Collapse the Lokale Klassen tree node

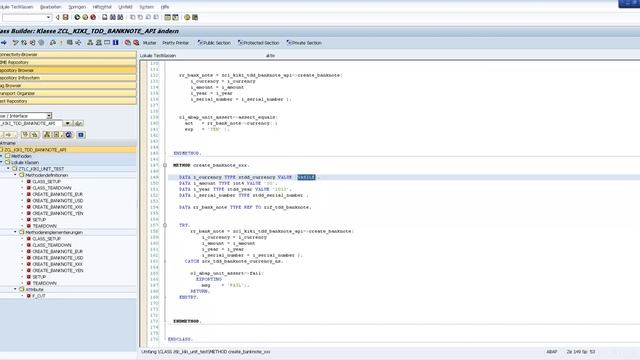(x=1, y=162)
